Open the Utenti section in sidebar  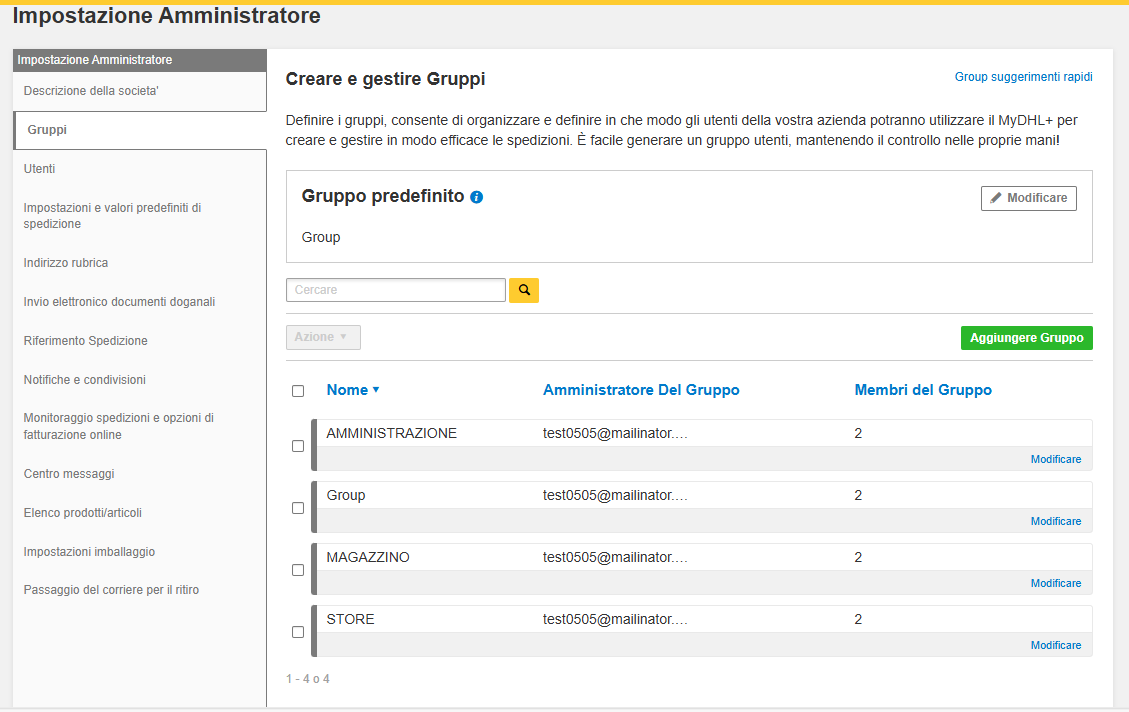[40, 169]
